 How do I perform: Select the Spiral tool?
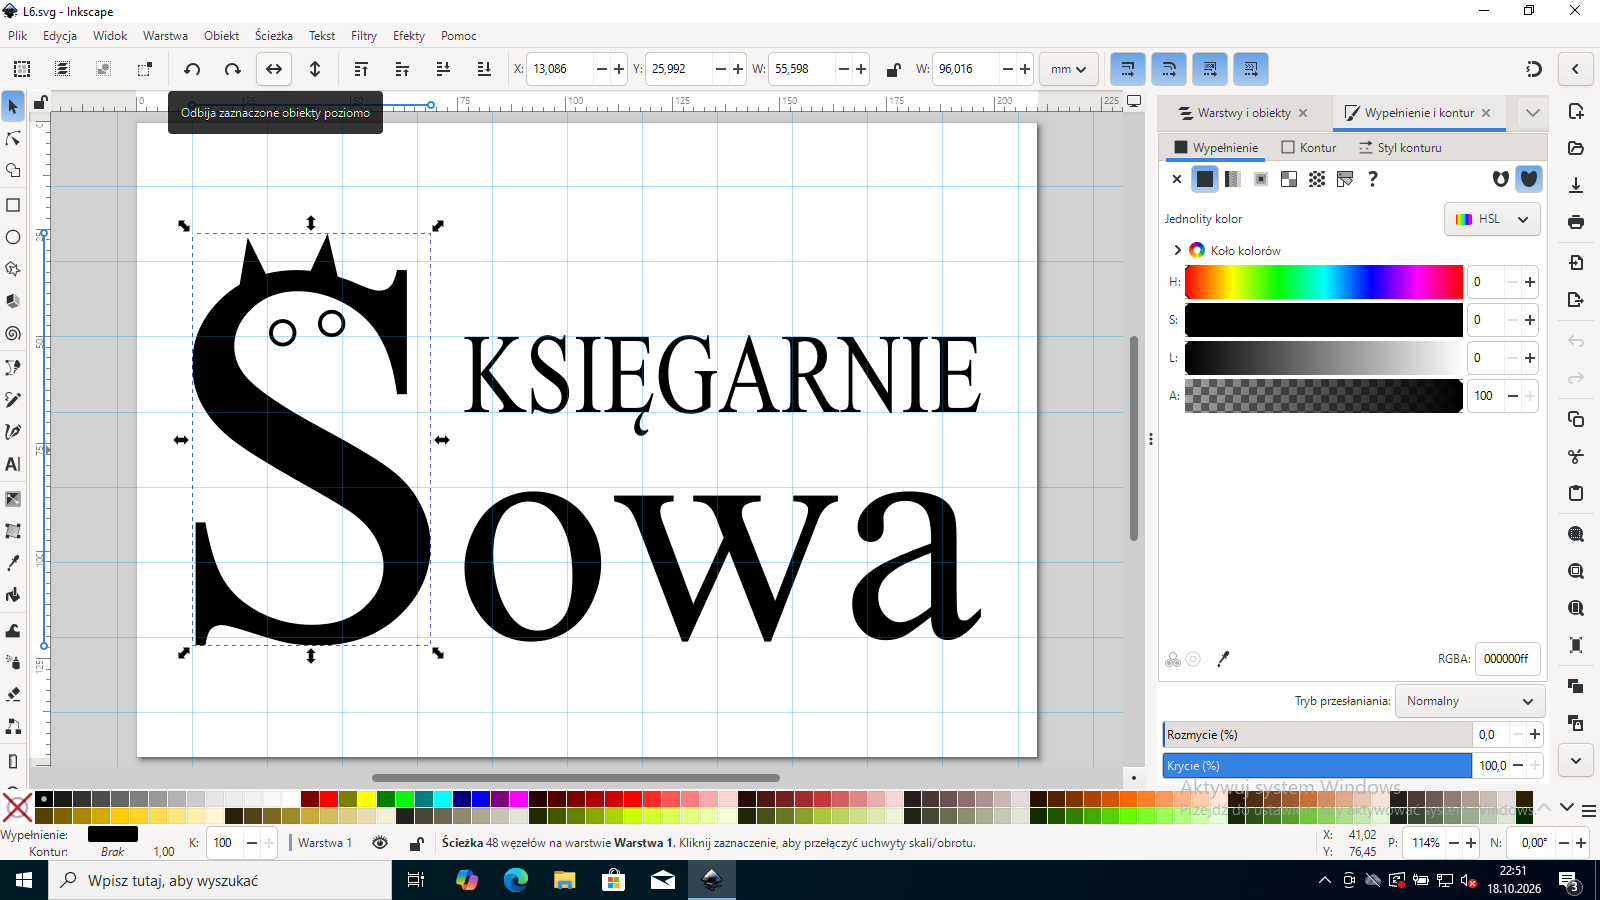coord(13,334)
